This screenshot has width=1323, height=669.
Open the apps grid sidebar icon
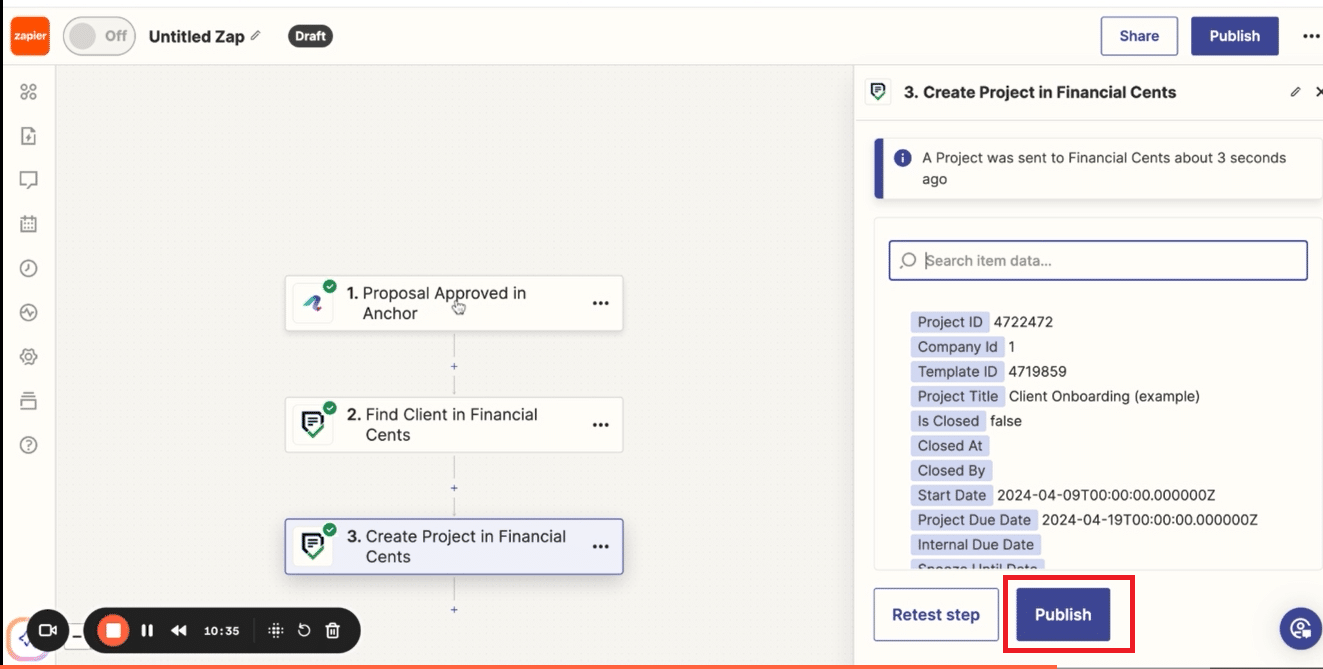(x=28, y=92)
